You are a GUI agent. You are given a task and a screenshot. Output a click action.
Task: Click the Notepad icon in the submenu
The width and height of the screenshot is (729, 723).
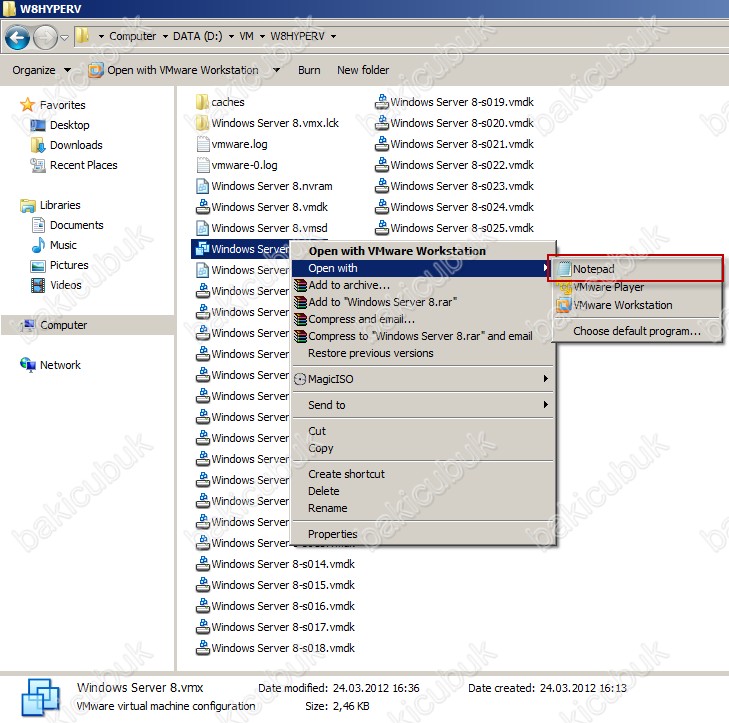(x=564, y=269)
